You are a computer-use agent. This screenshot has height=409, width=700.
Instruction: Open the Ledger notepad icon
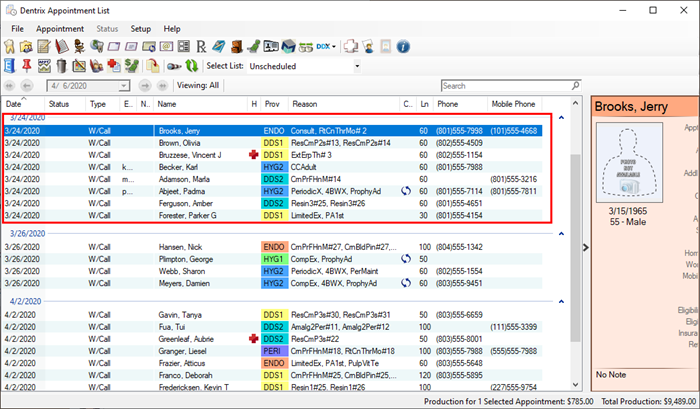44,46
